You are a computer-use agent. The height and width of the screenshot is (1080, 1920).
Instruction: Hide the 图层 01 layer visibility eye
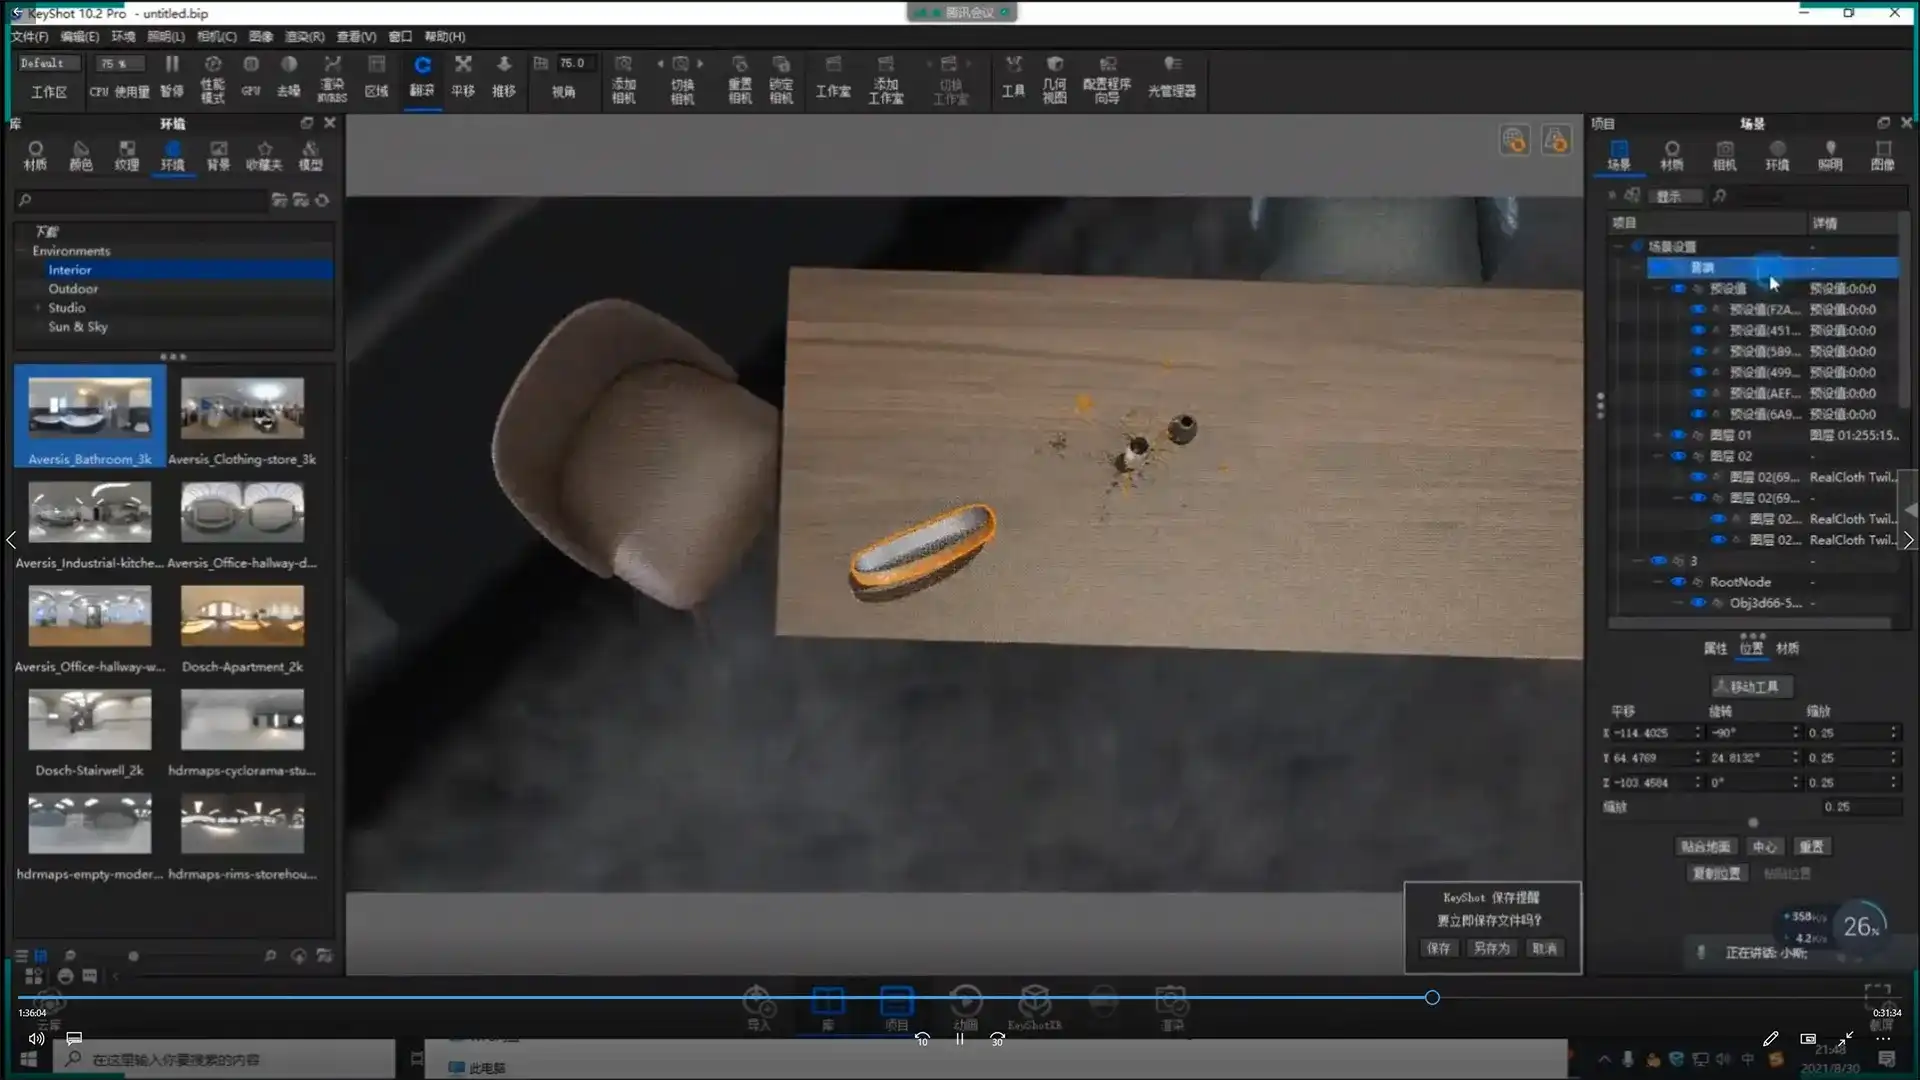click(1678, 435)
